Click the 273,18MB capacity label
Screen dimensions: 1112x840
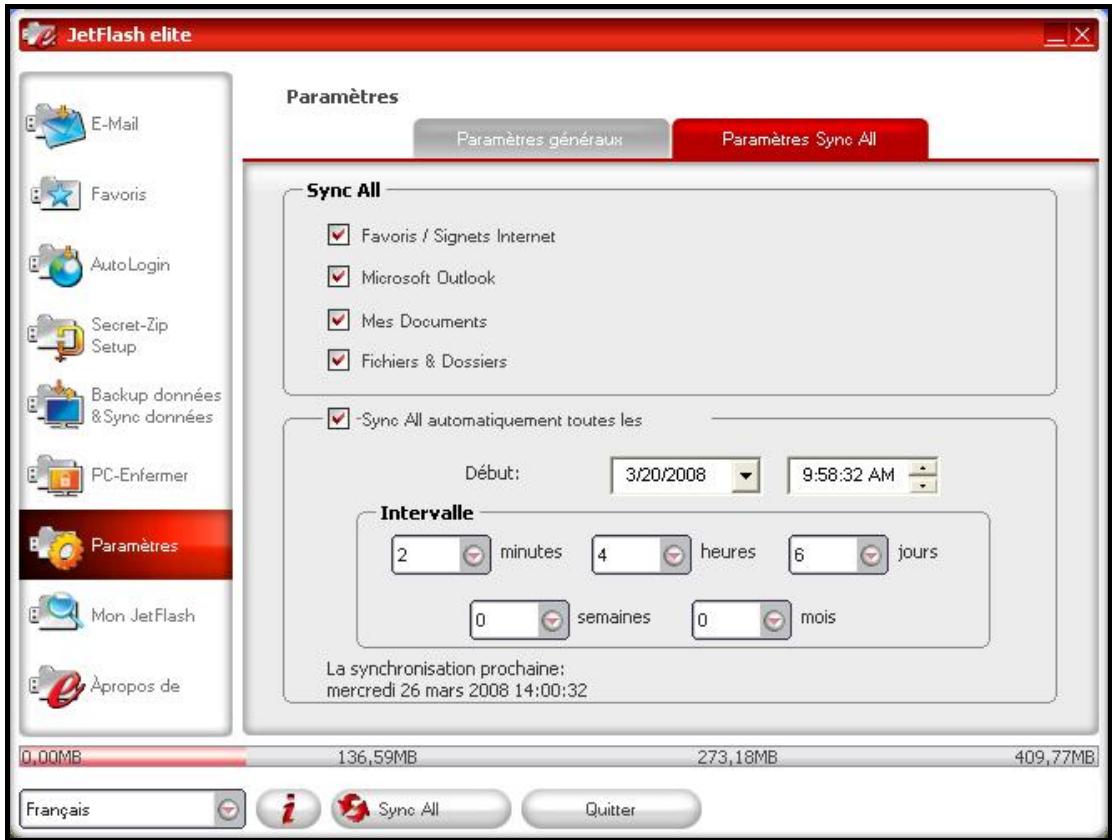click(x=737, y=758)
